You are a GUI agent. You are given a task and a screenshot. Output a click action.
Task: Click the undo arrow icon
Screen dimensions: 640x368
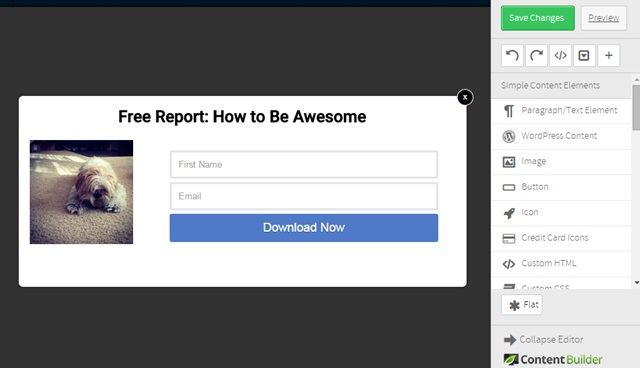pos(512,55)
